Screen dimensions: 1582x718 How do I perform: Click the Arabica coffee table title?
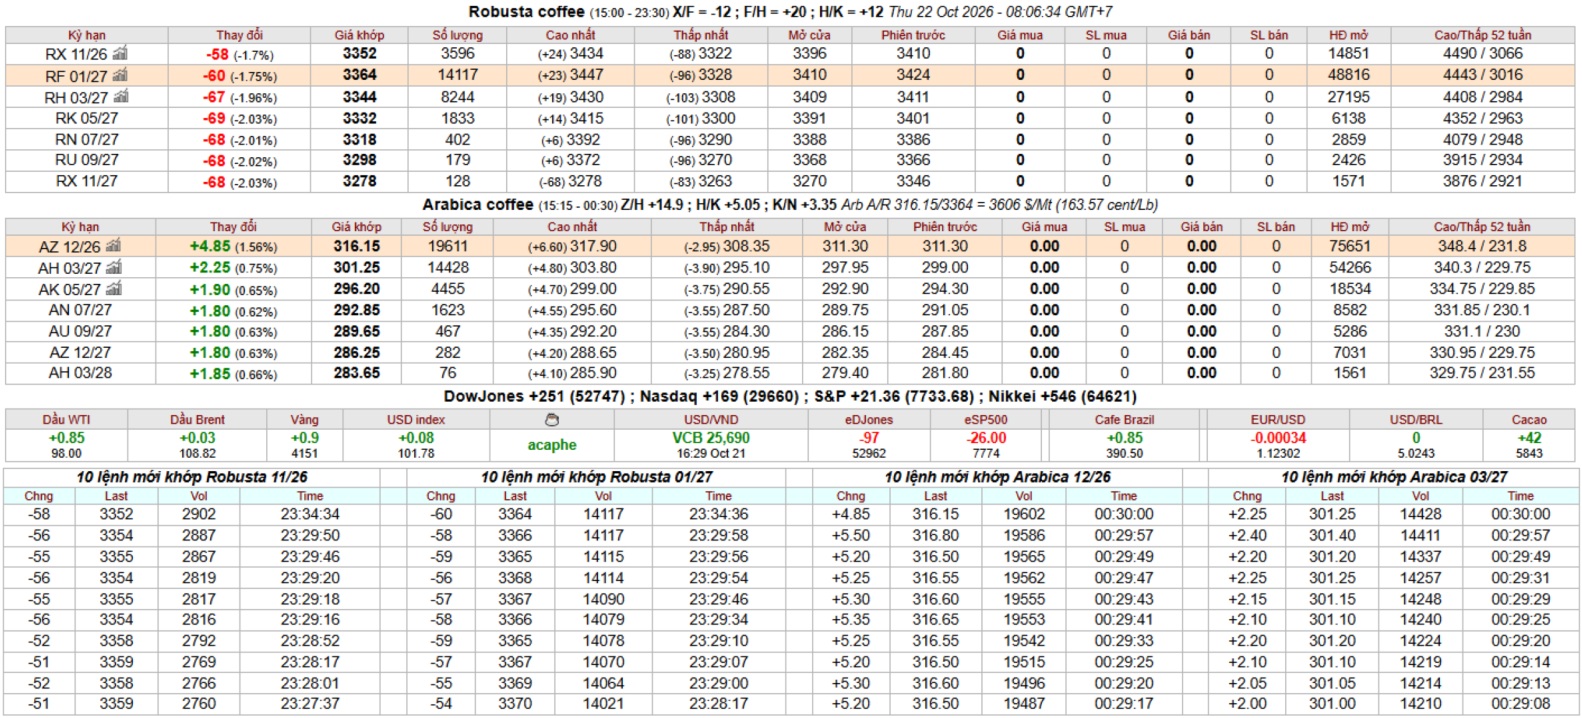pyautogui.click(x=477, y=204)
